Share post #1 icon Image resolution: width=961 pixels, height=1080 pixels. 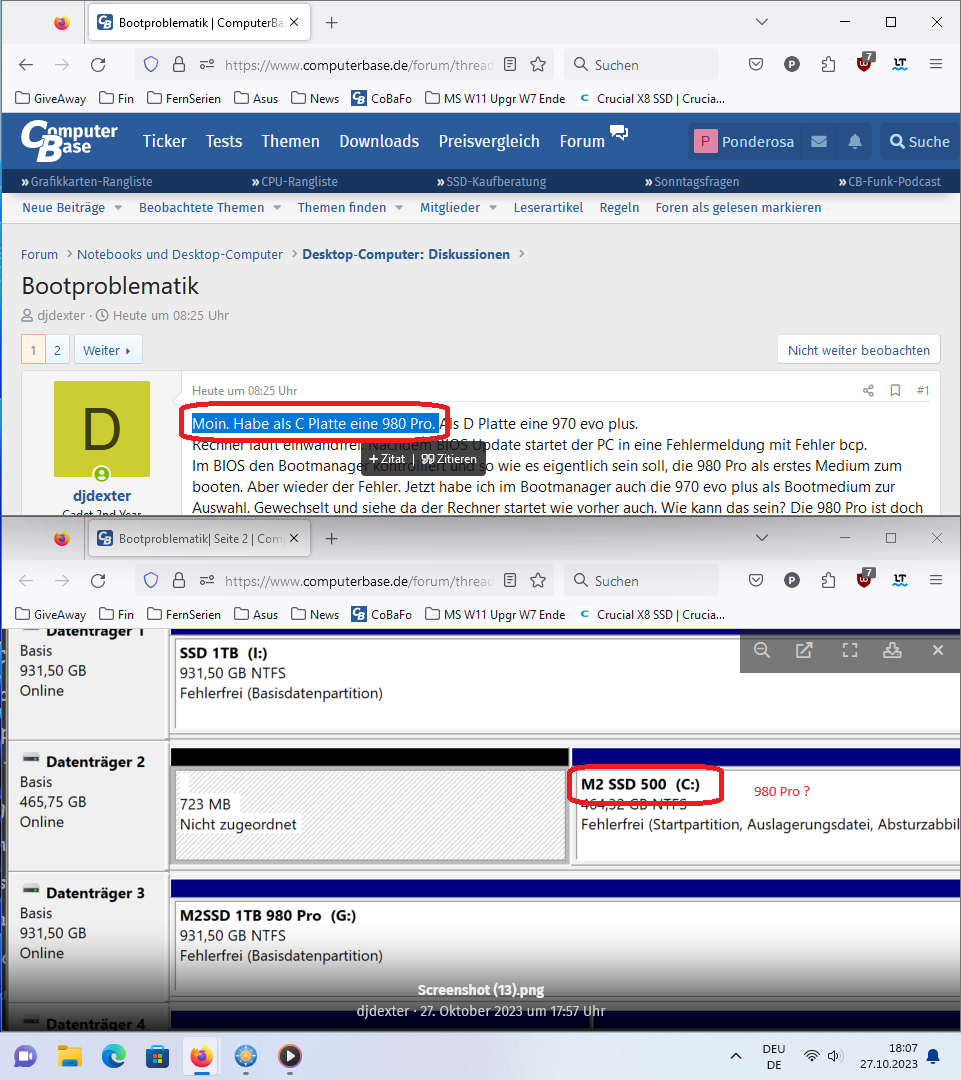(868, 391)
